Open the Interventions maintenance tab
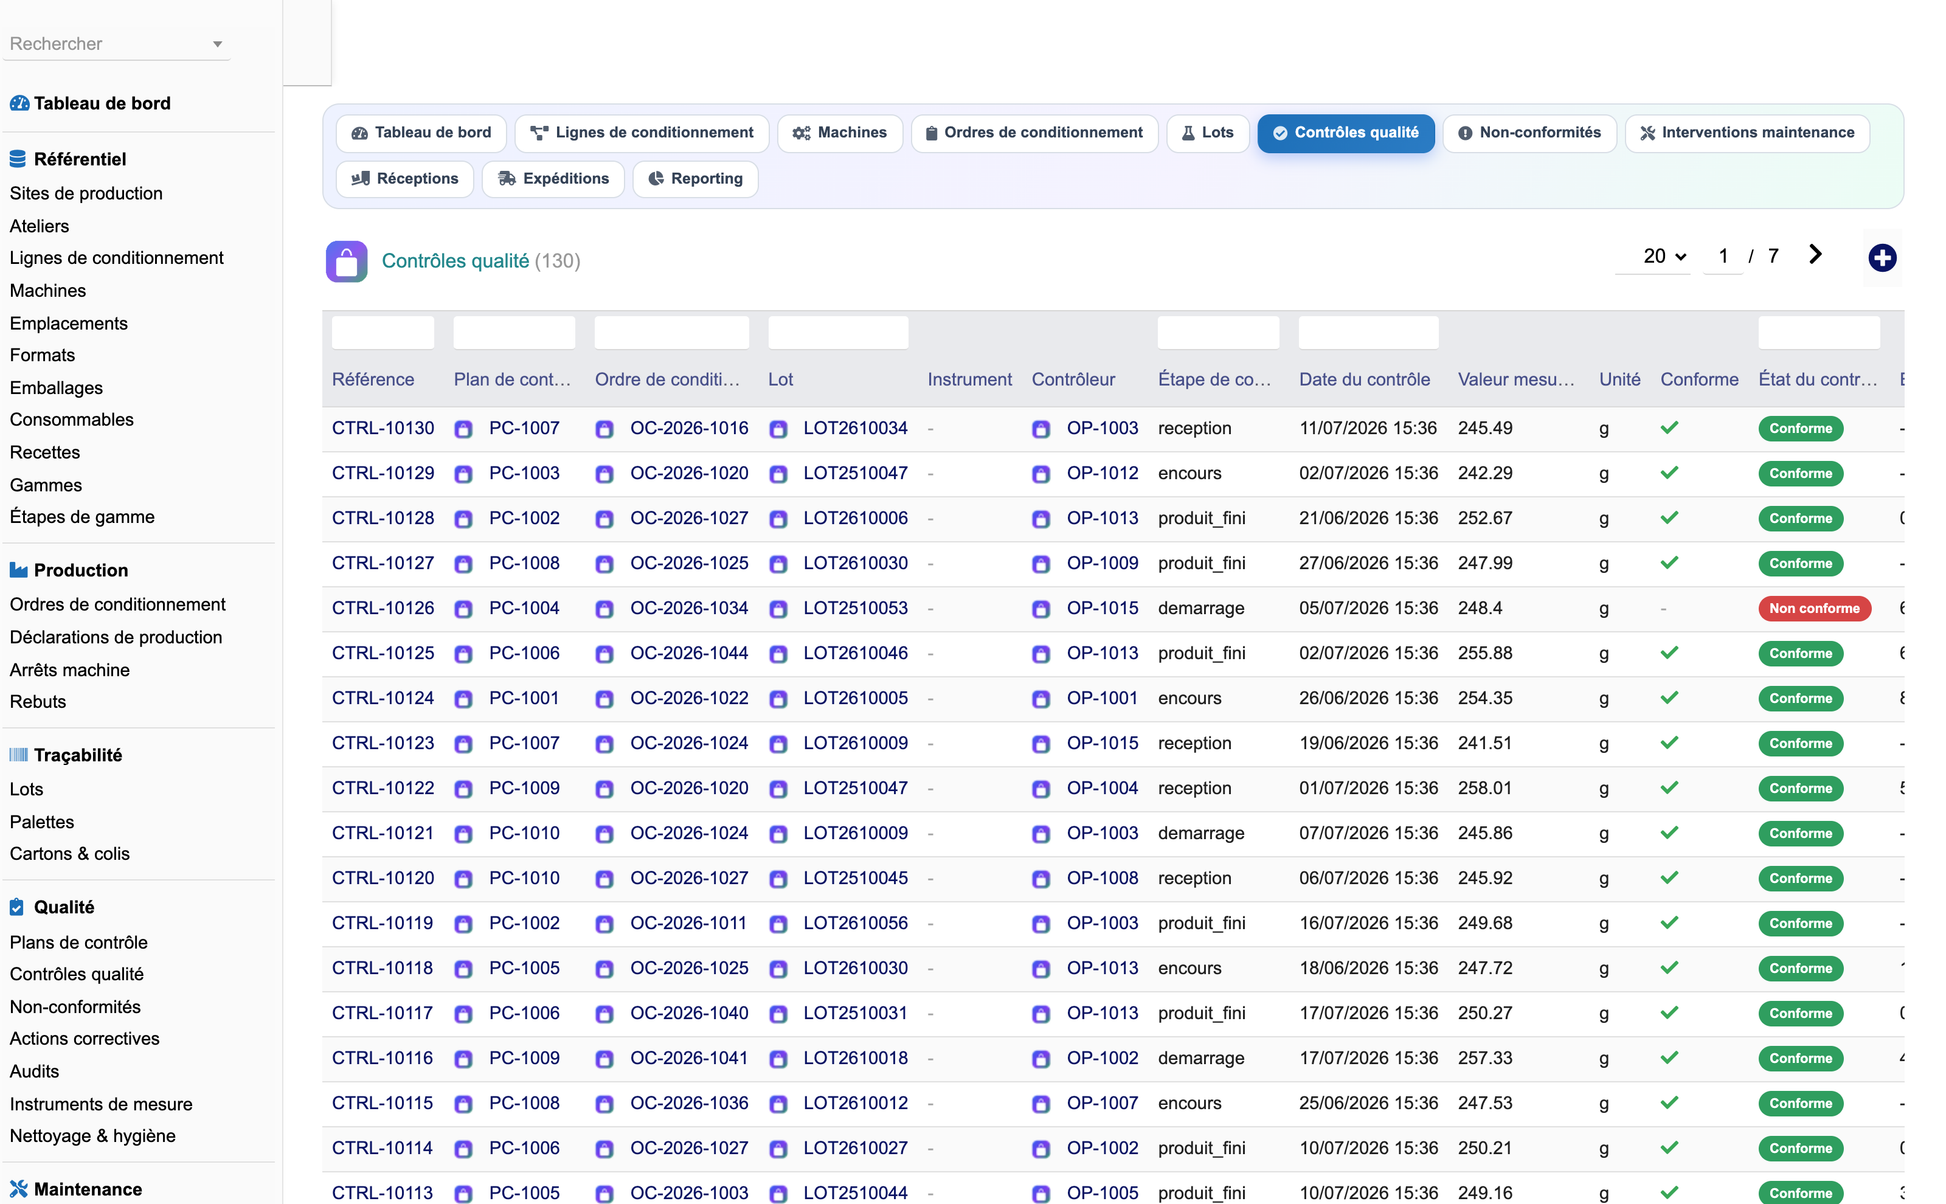Screen dimensions: 1946x1204 [1747, 133]
